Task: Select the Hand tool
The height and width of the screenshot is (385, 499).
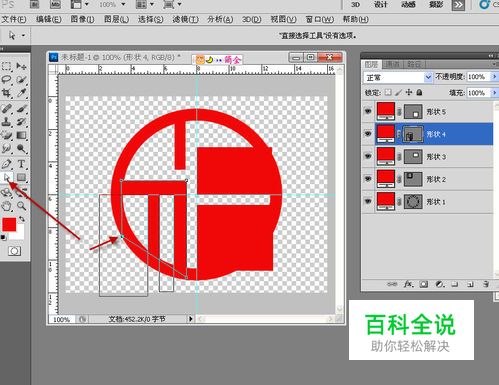Action: (x=7, y=206)
